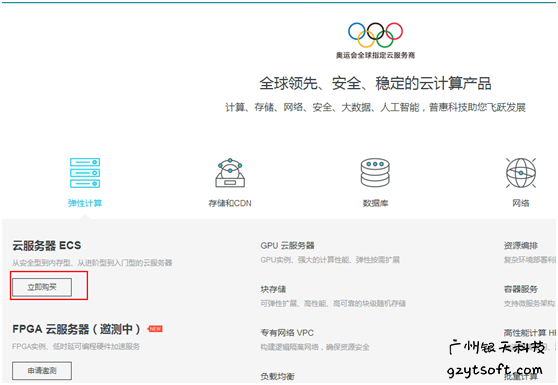Image resolution: width=558 pixels, height=385 pixels.
Task: Select the 网络 globe icon
Action: 521,173
